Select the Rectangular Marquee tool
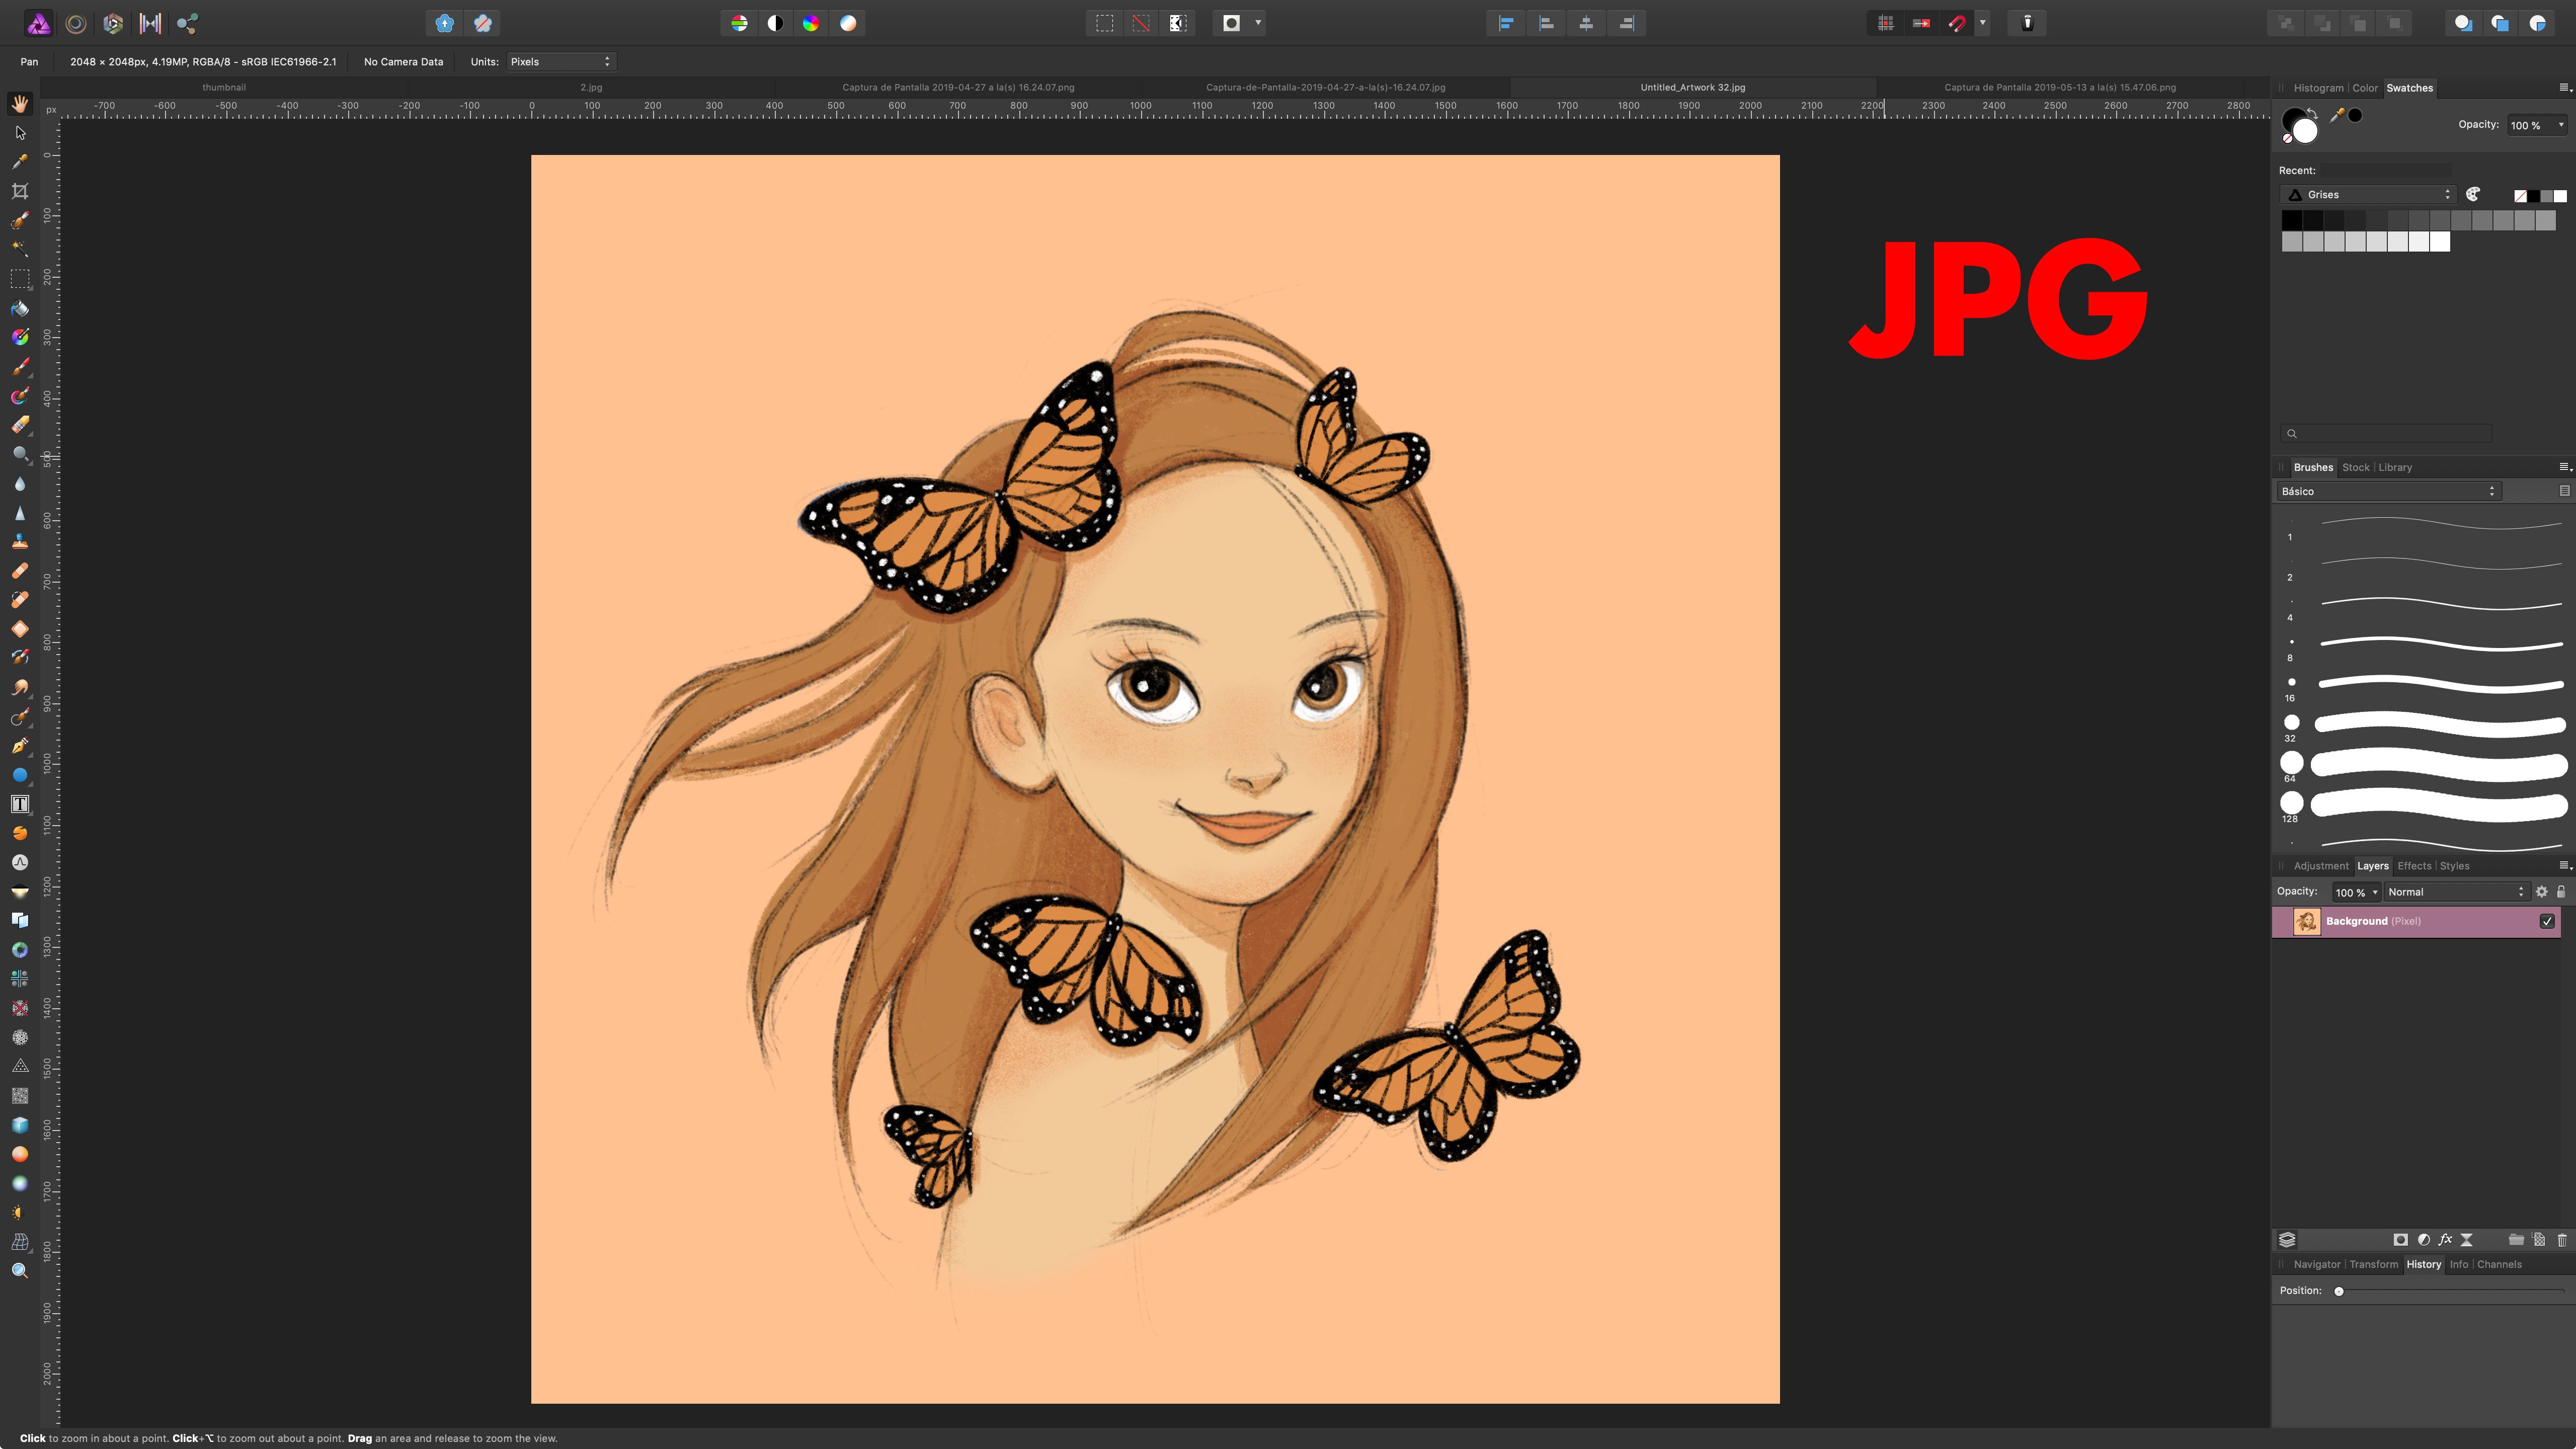 tap(20, 279)
